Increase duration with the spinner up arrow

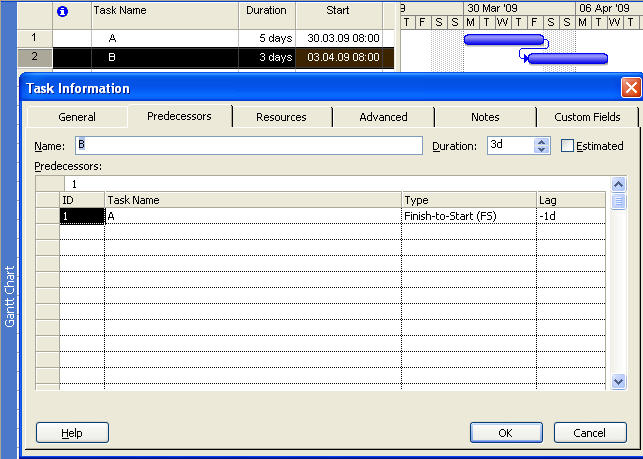point(542,141)
